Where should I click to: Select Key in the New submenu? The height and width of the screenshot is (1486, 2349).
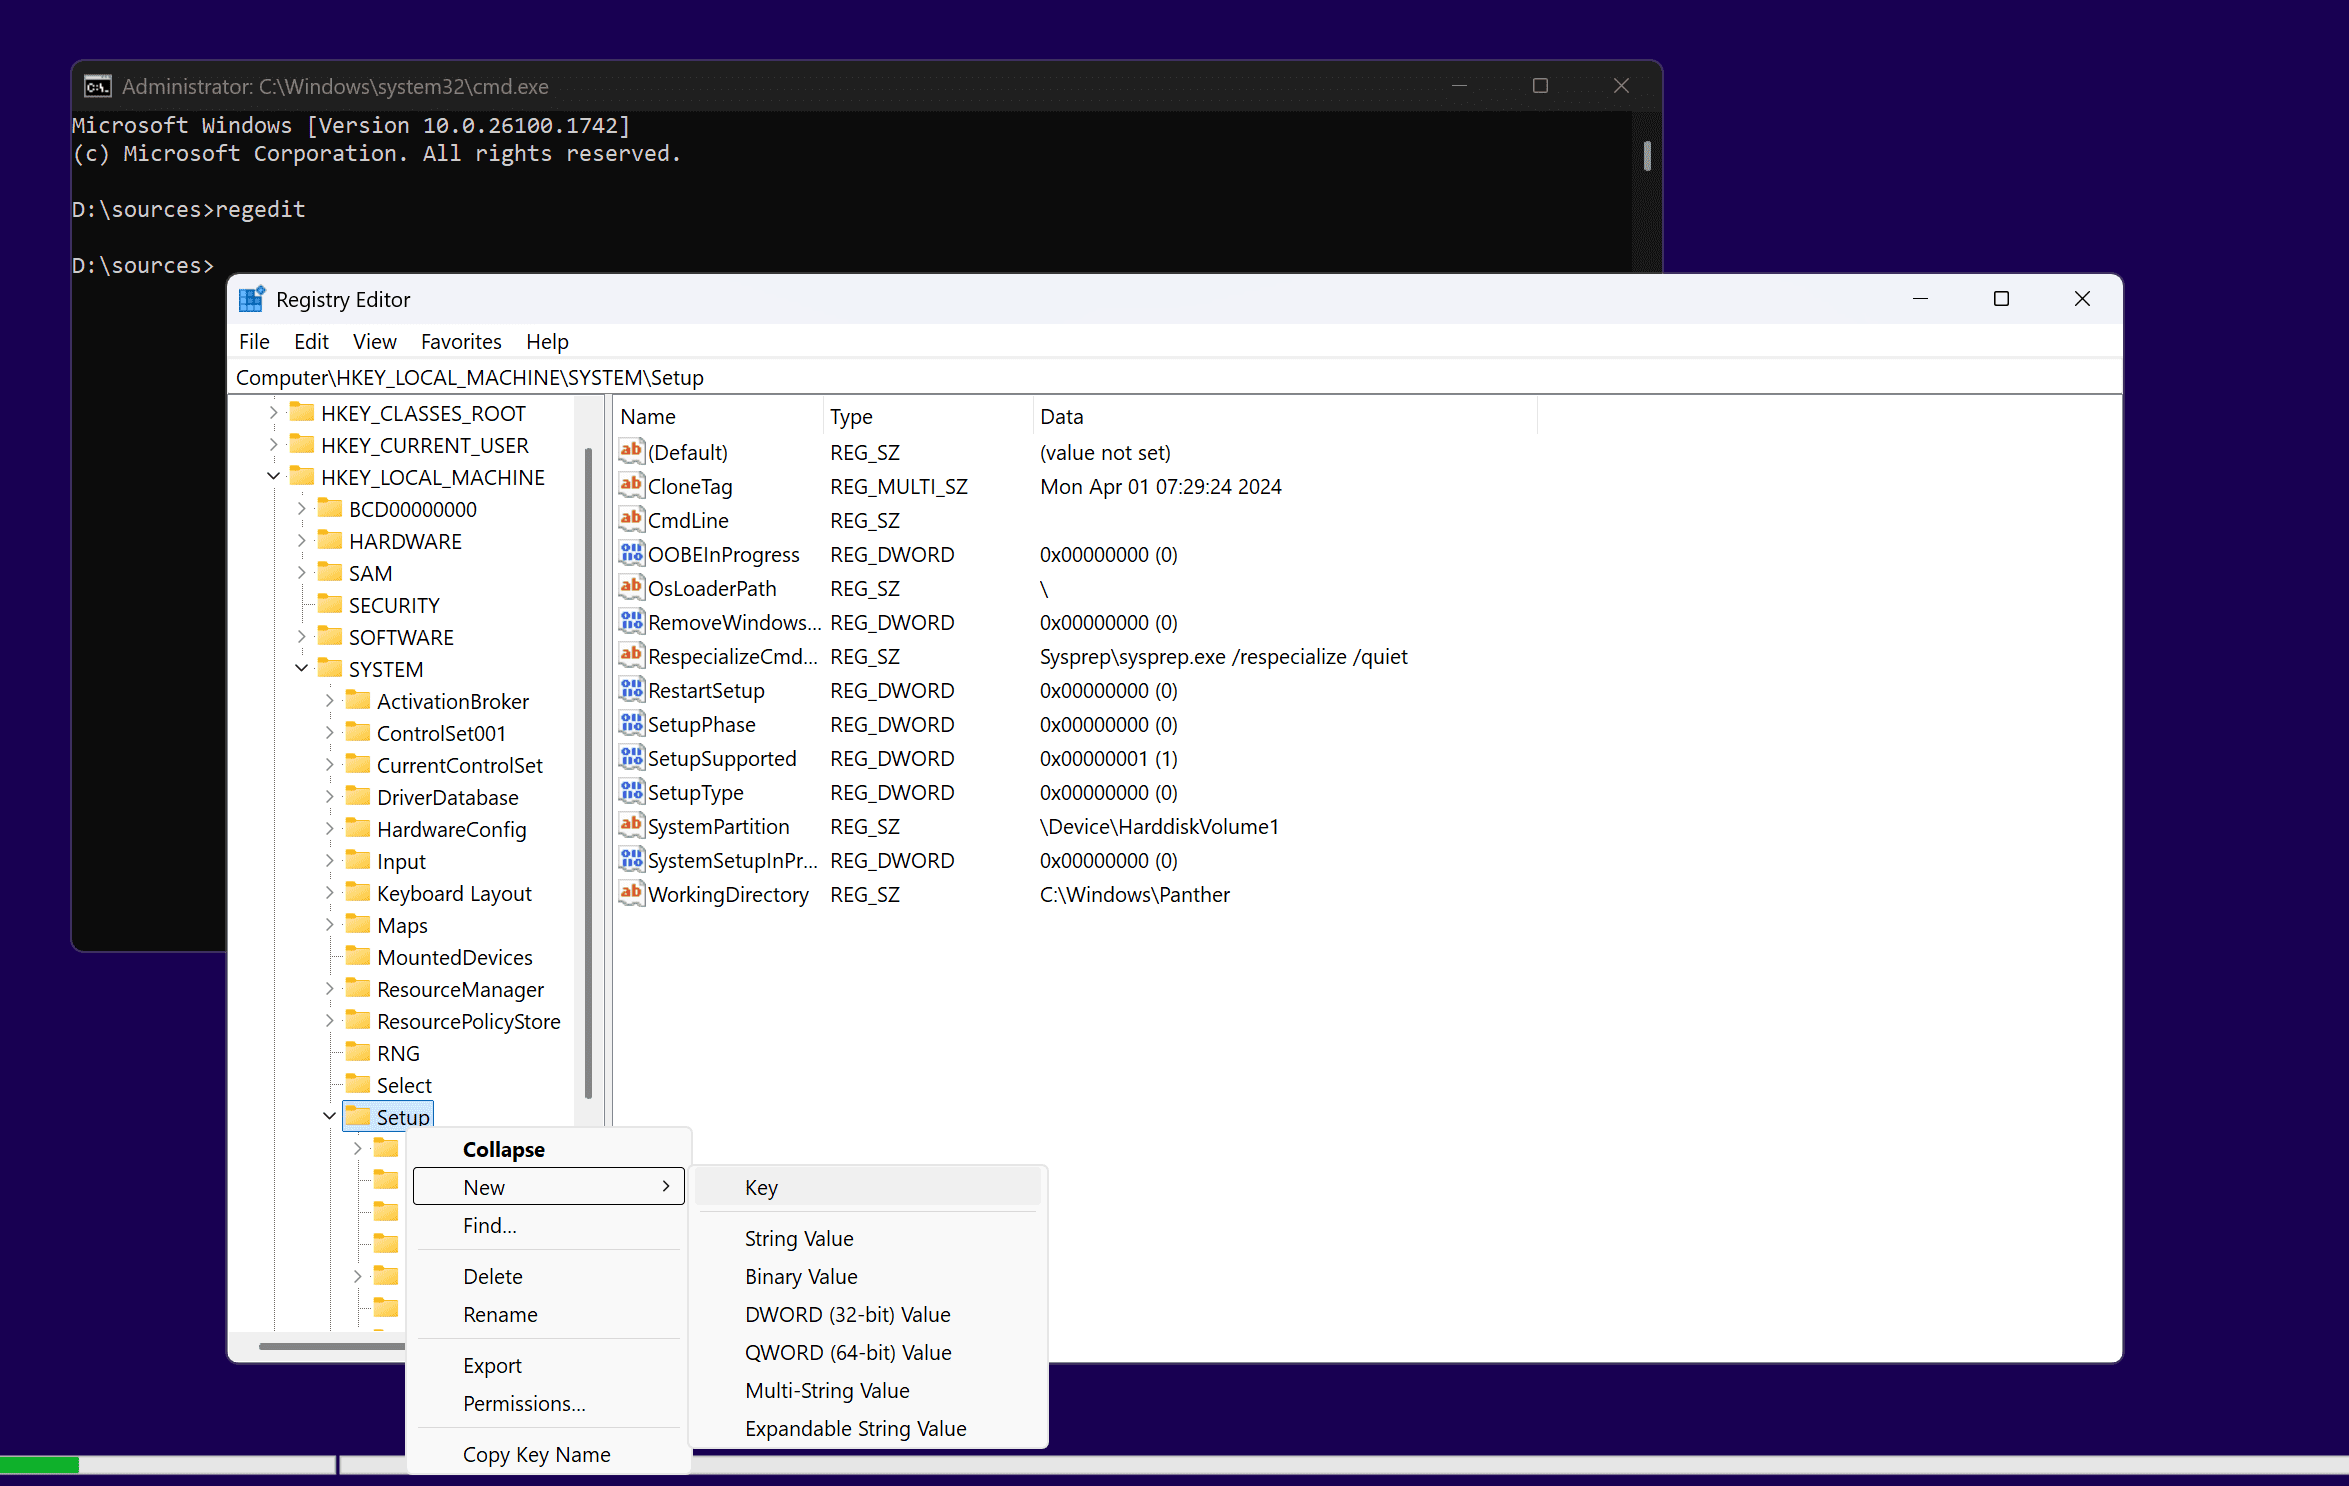pos(761,1187)
